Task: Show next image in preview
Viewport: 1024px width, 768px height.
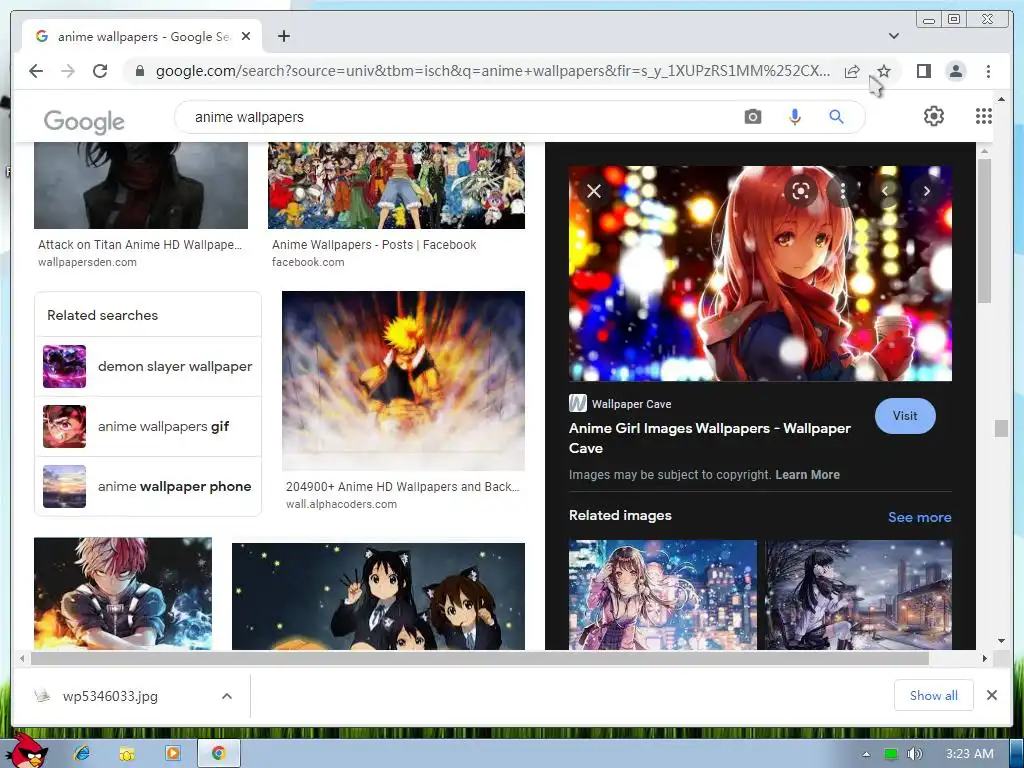Action: 926,191
